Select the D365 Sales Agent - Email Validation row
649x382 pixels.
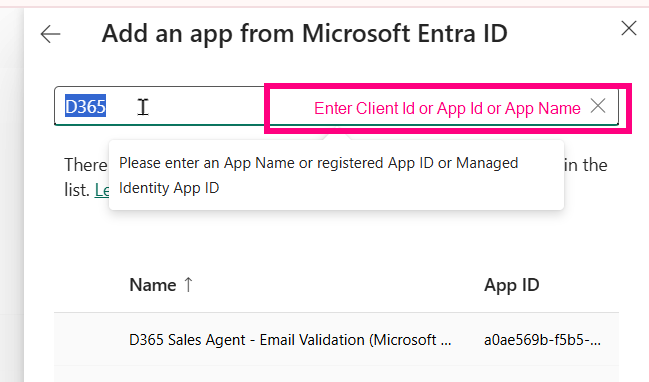[x=336, y=339]
